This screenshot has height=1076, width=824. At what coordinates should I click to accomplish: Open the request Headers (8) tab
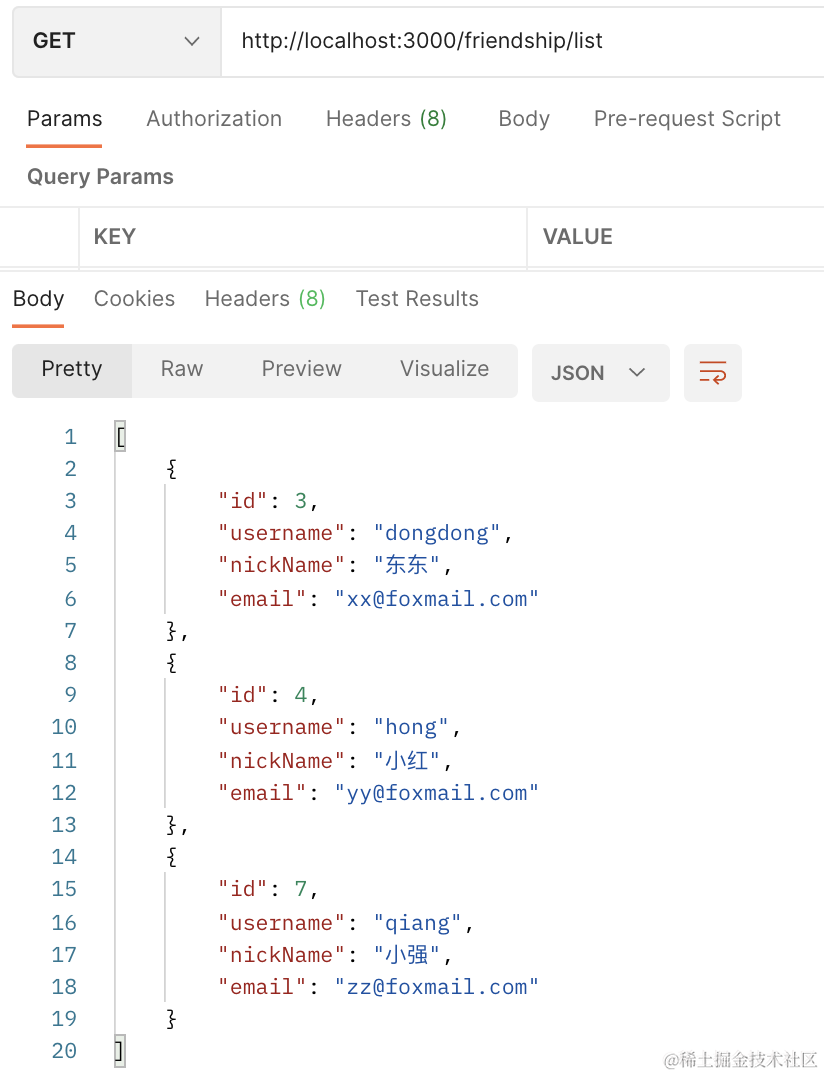[386, 119]
